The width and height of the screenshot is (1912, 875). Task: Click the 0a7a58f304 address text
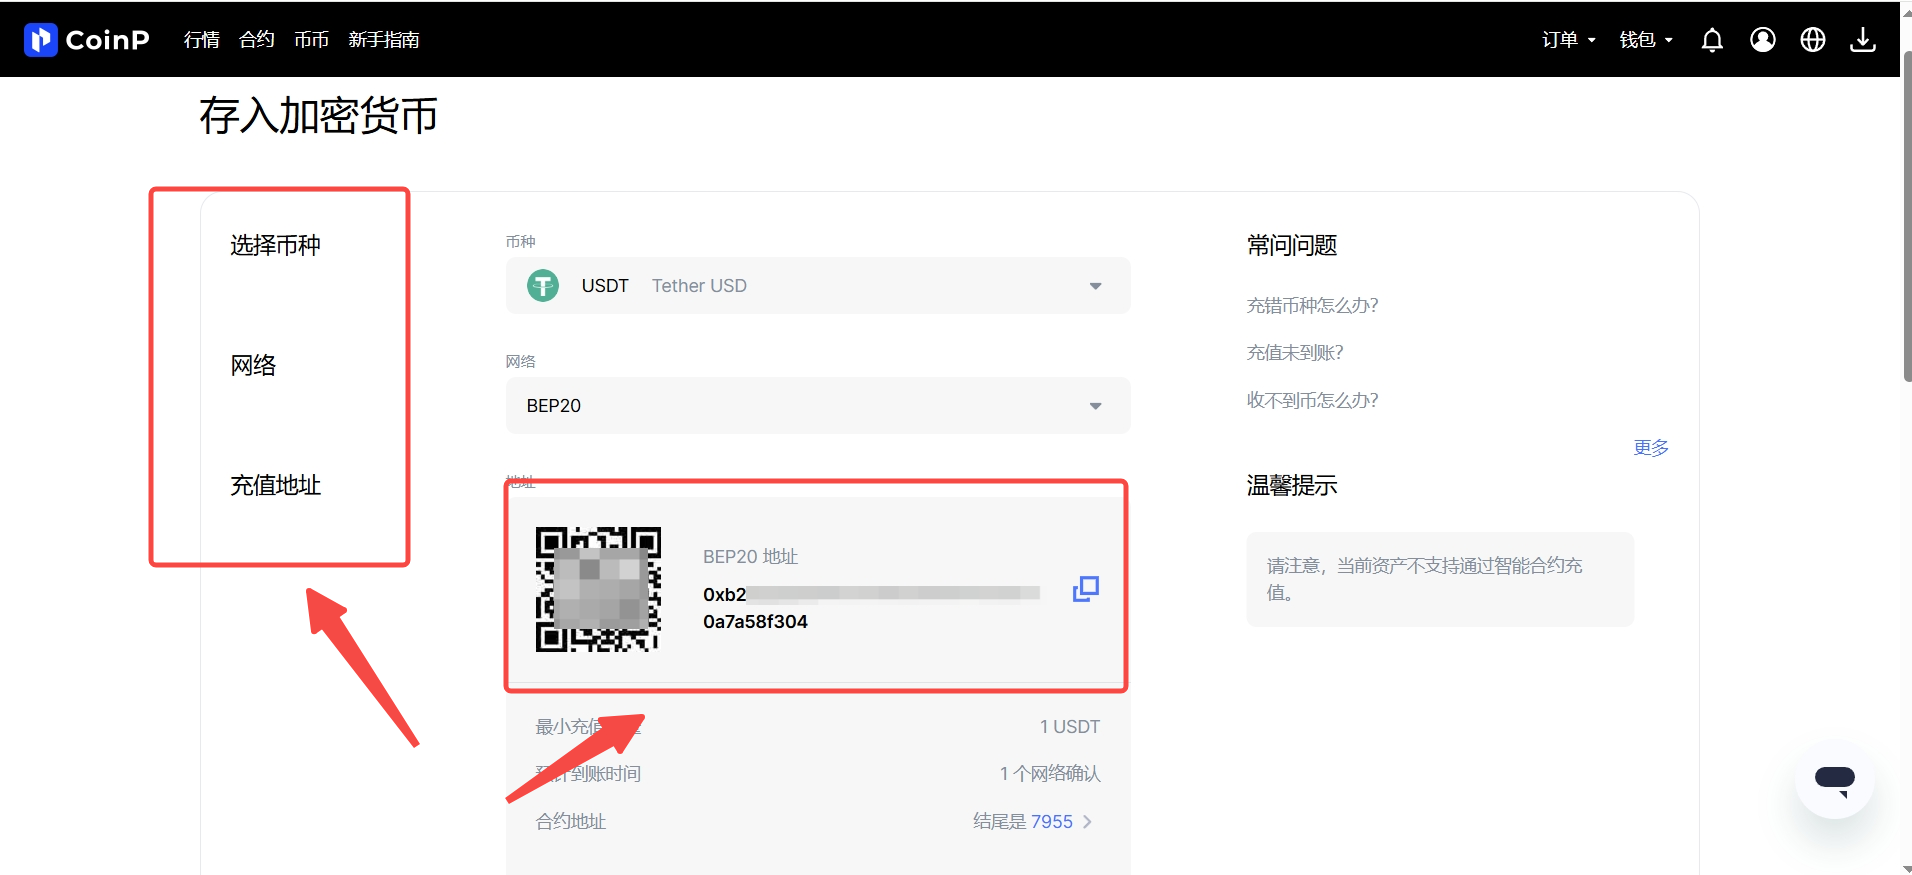tap(755, 622)
